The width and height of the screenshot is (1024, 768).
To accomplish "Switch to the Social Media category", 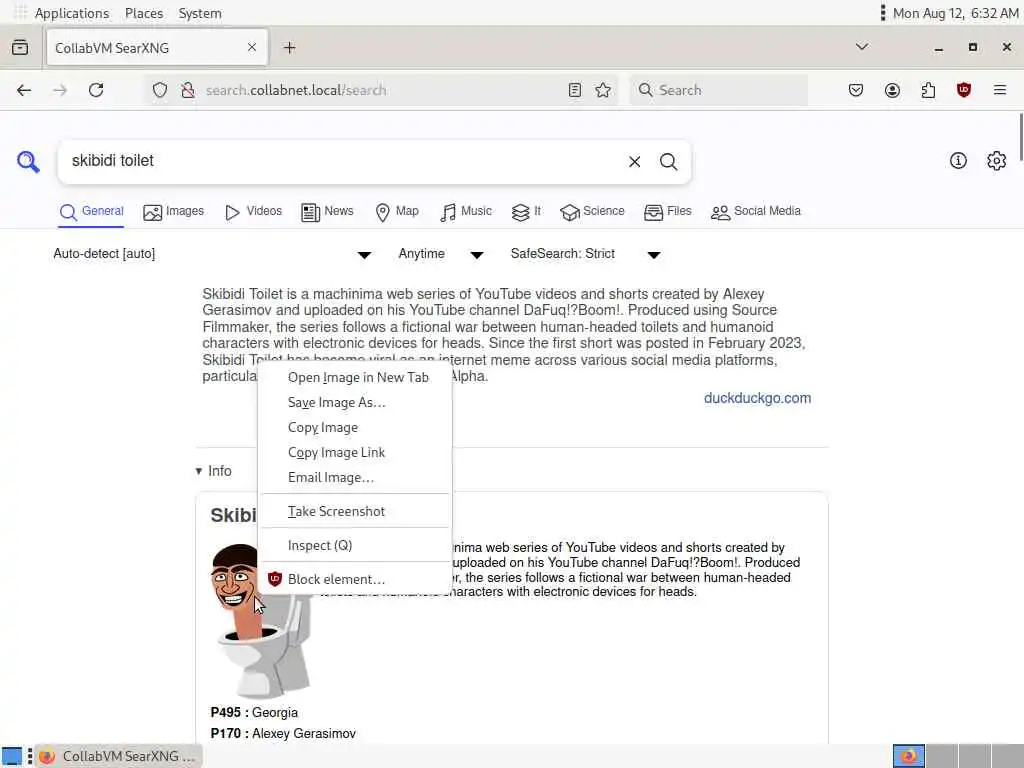I will coord(756,212).
